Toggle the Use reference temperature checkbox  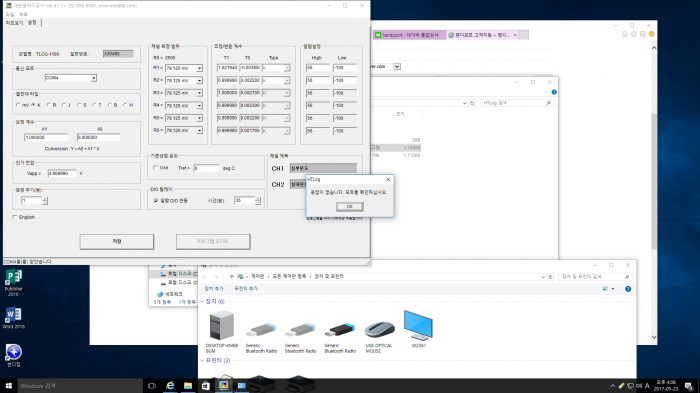click(x=155, y=168)
